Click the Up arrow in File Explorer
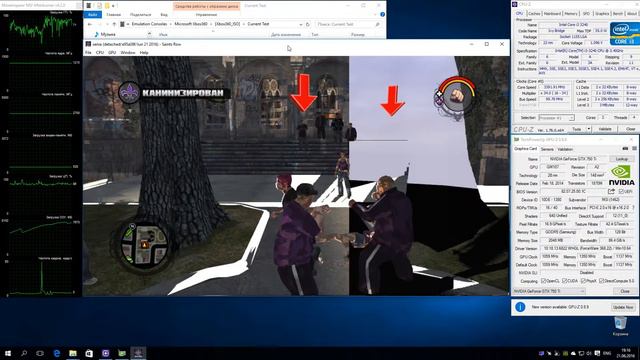 (114, 24)
